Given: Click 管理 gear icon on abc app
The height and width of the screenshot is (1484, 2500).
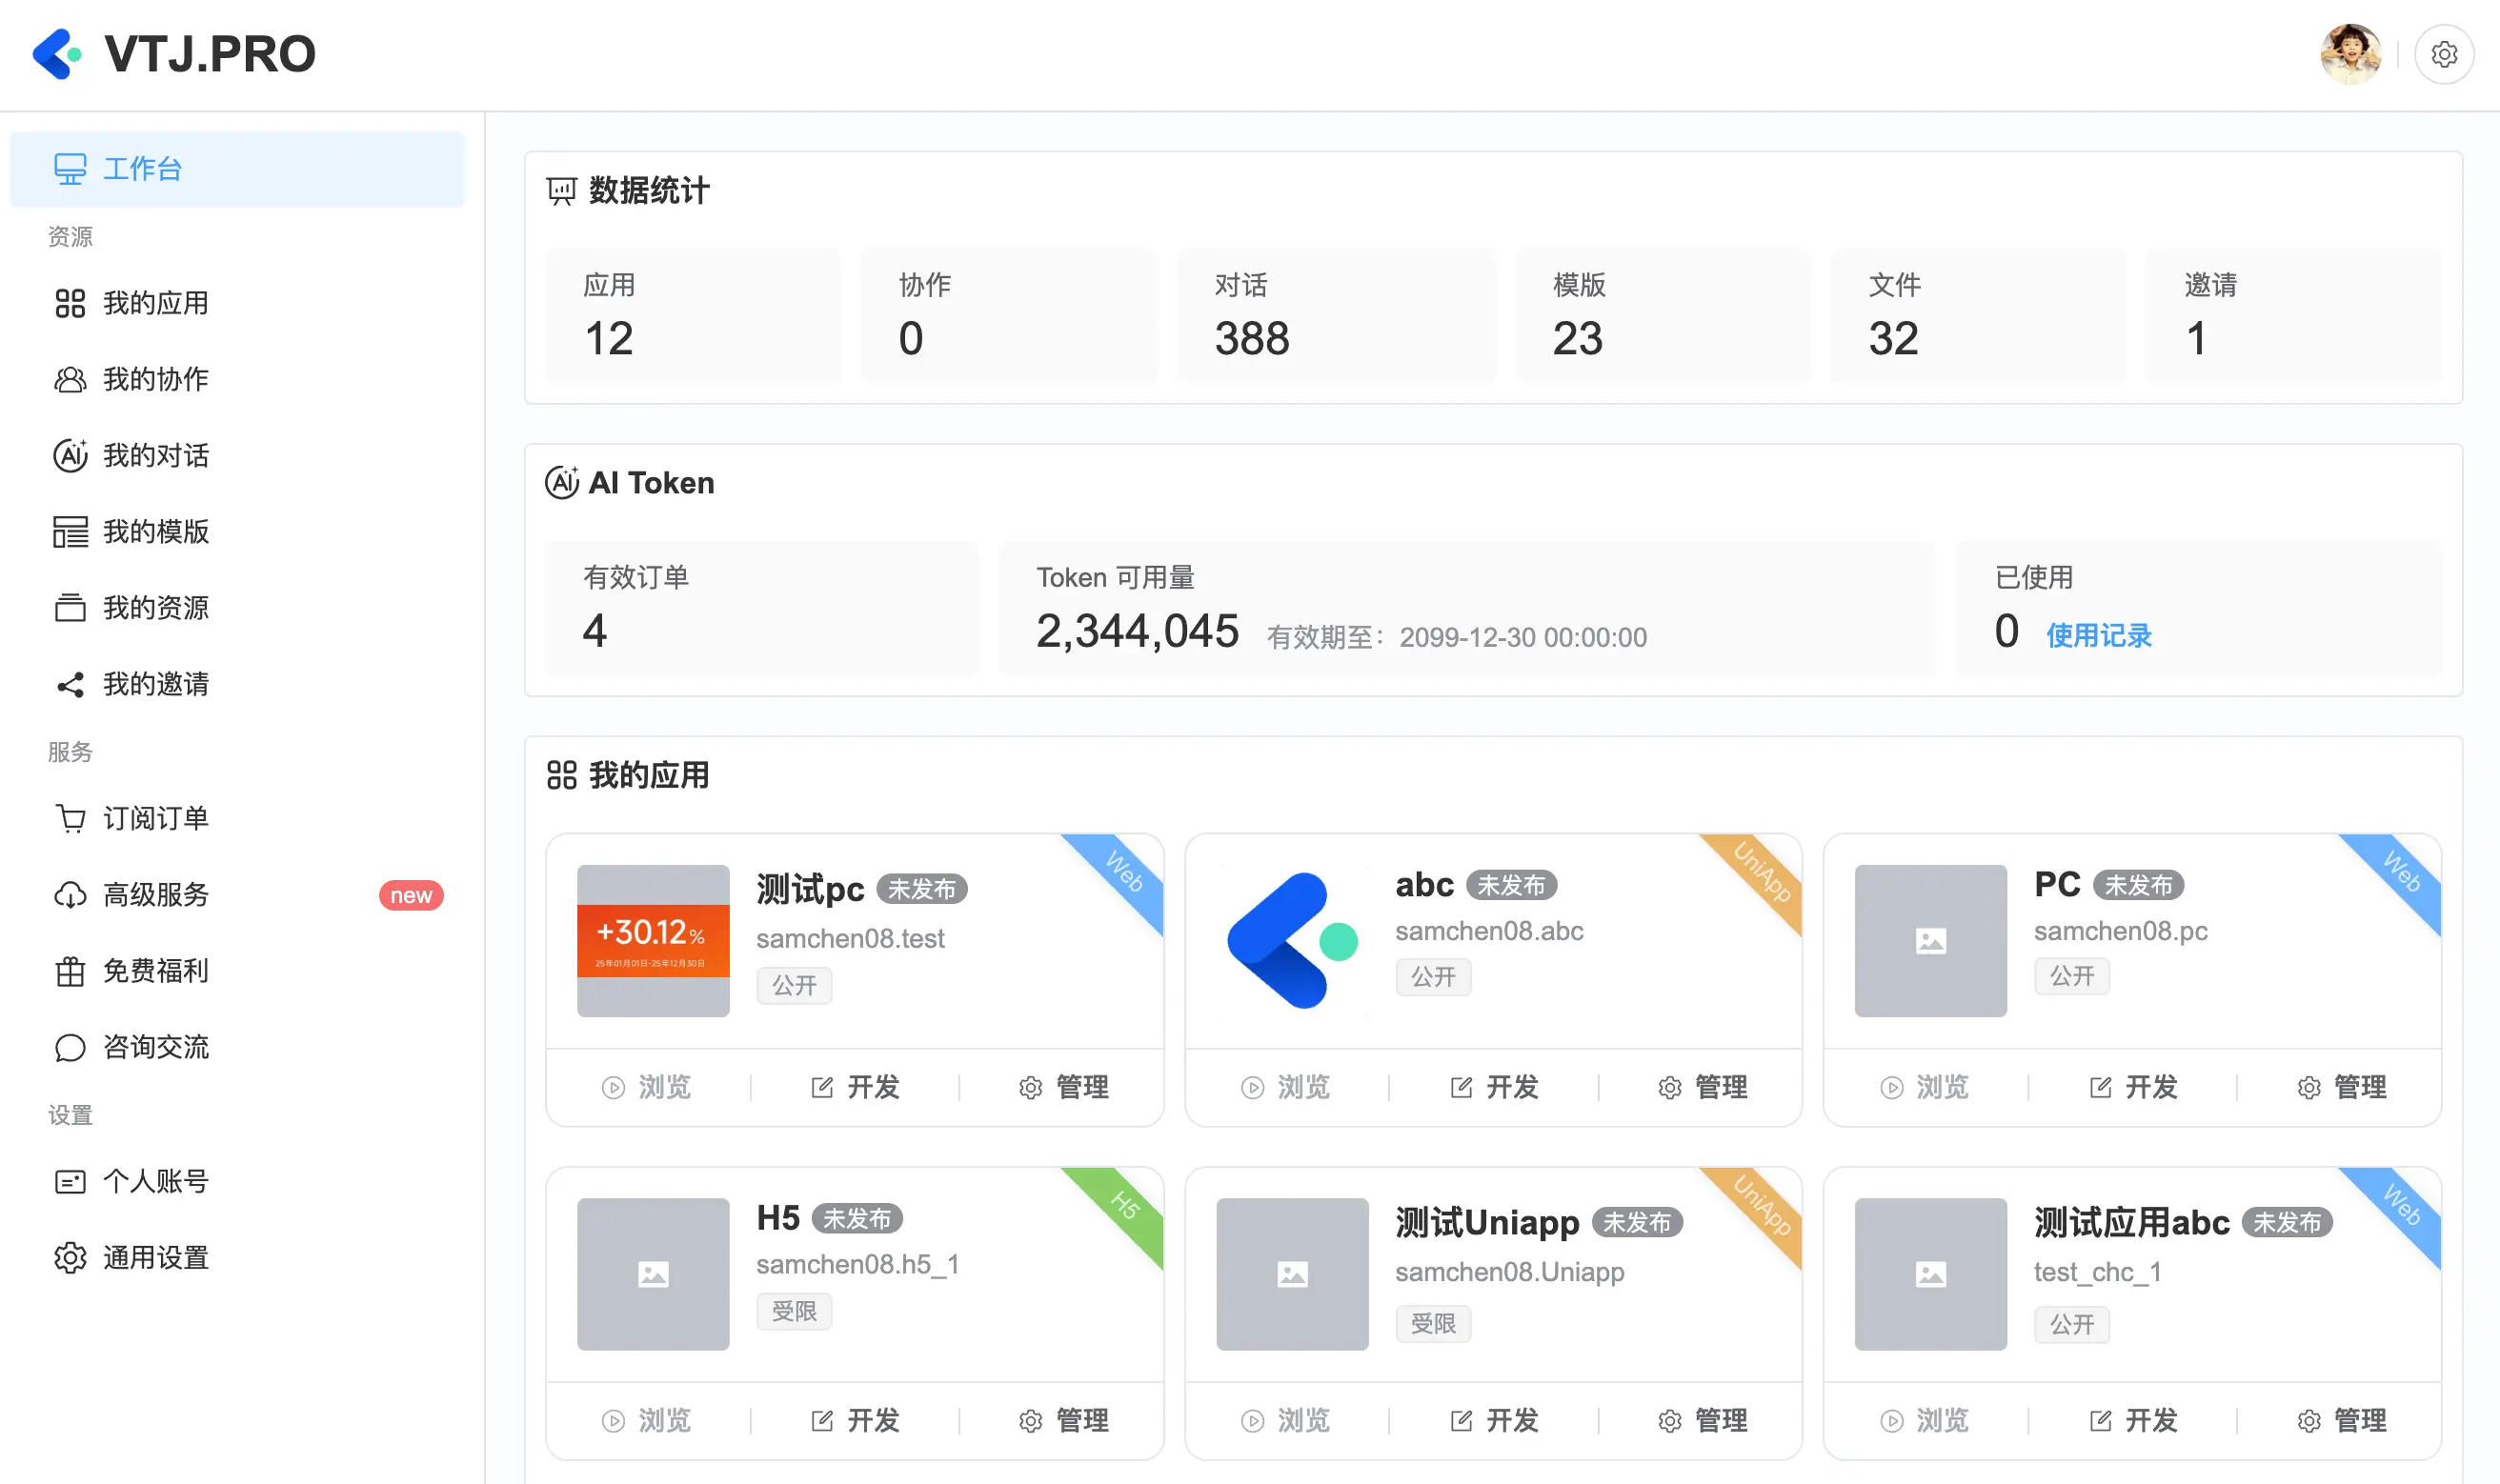Looking at the screenshot, I should pyautogui.click(x=1669, y=1087).
